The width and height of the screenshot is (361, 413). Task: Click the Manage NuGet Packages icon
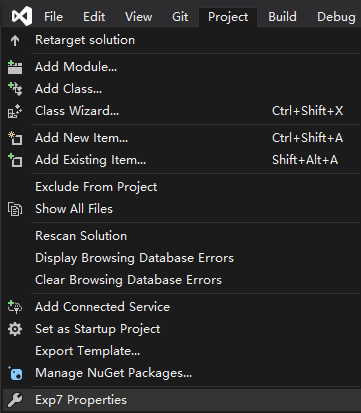tap(15, 373)
